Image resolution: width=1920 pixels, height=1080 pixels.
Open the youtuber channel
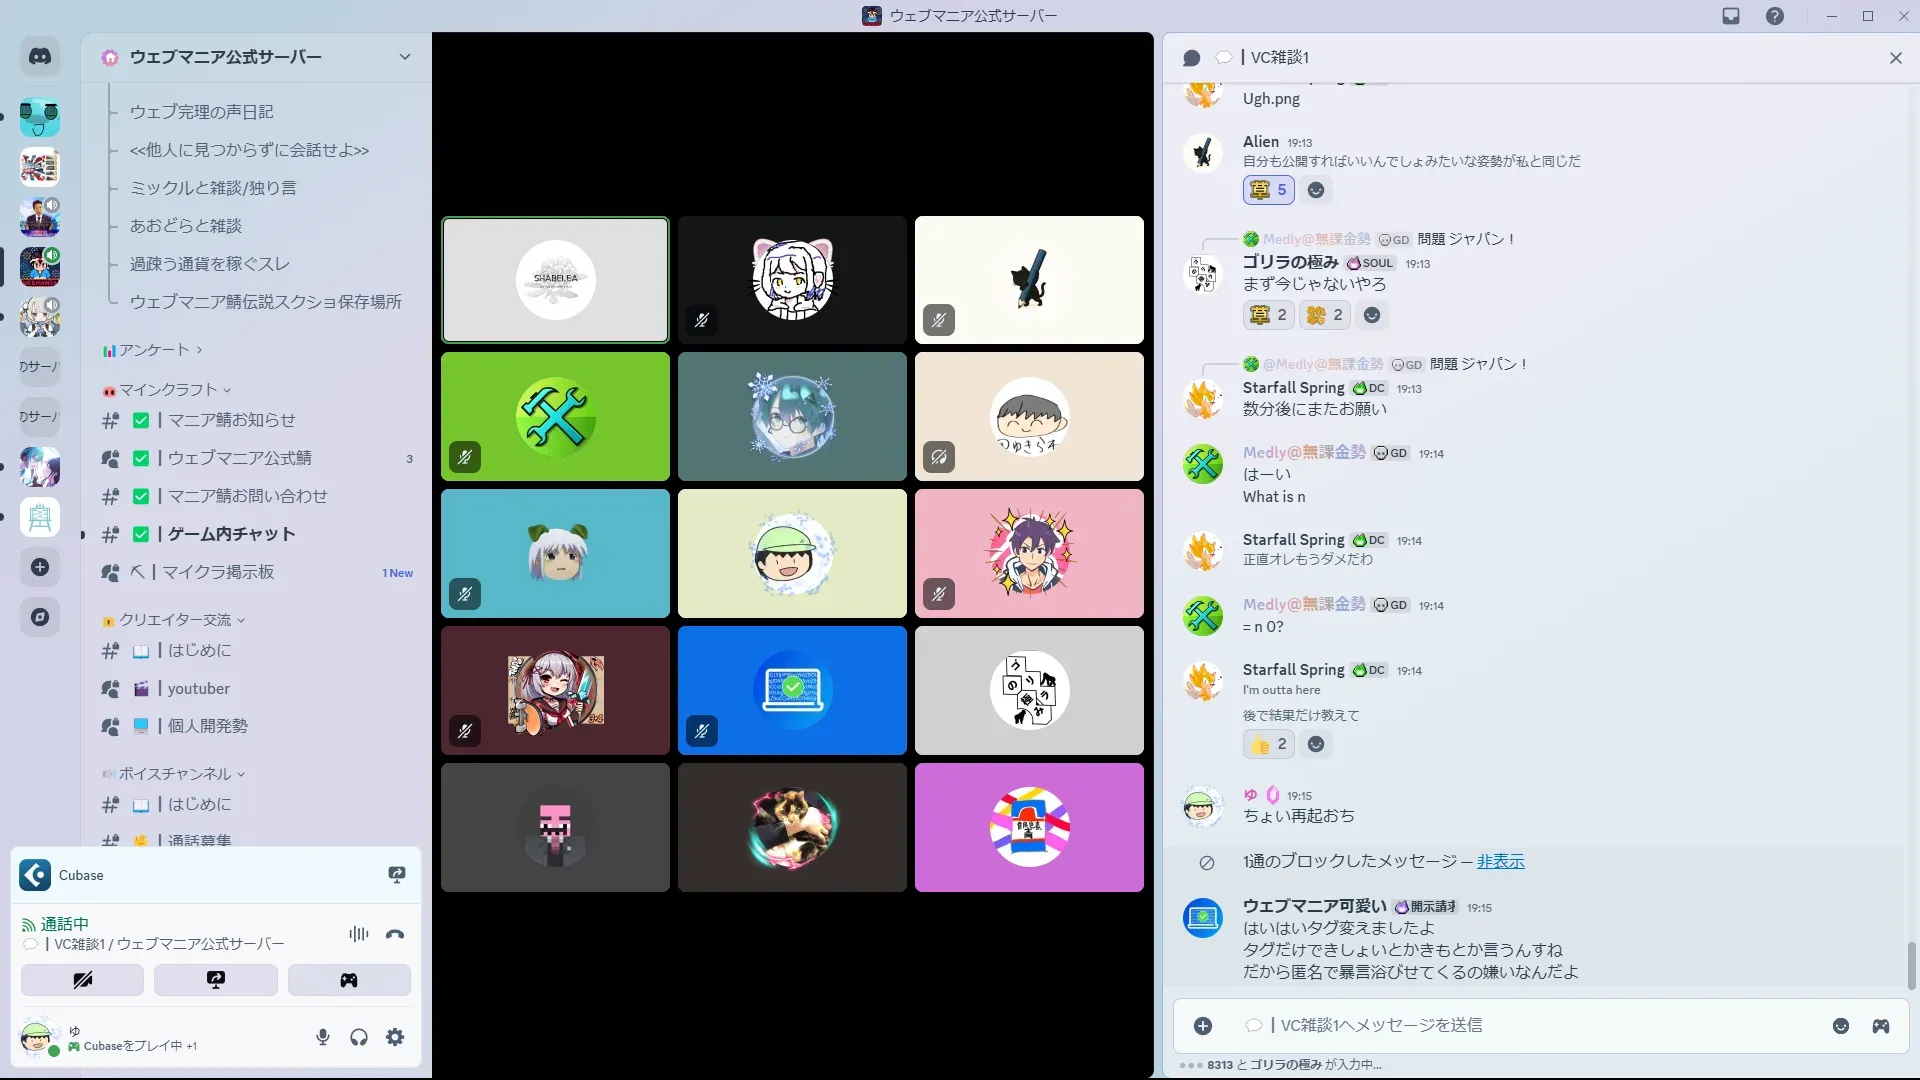coord(198,688)
